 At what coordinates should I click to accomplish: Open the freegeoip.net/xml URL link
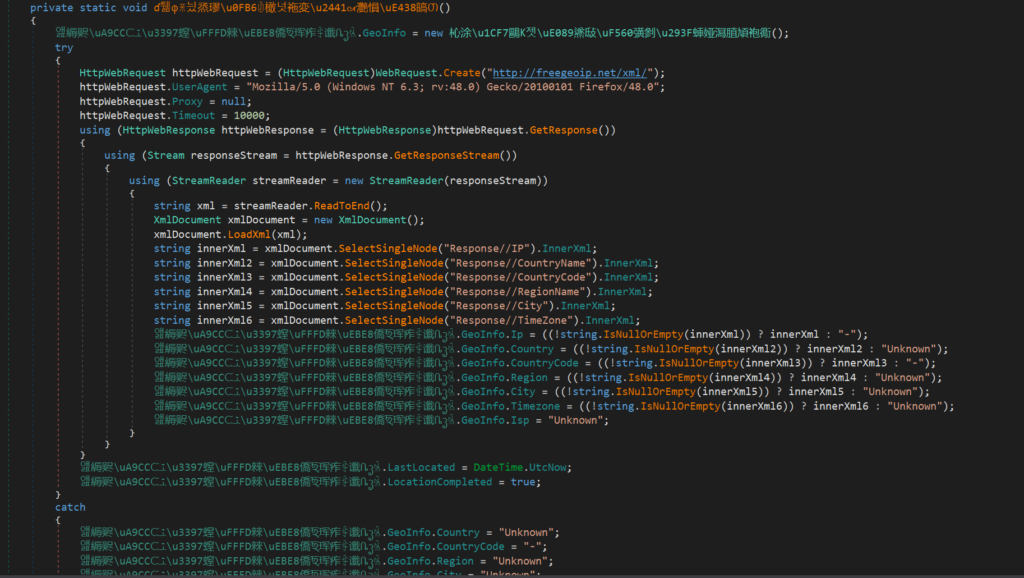[x=569, y=72]
